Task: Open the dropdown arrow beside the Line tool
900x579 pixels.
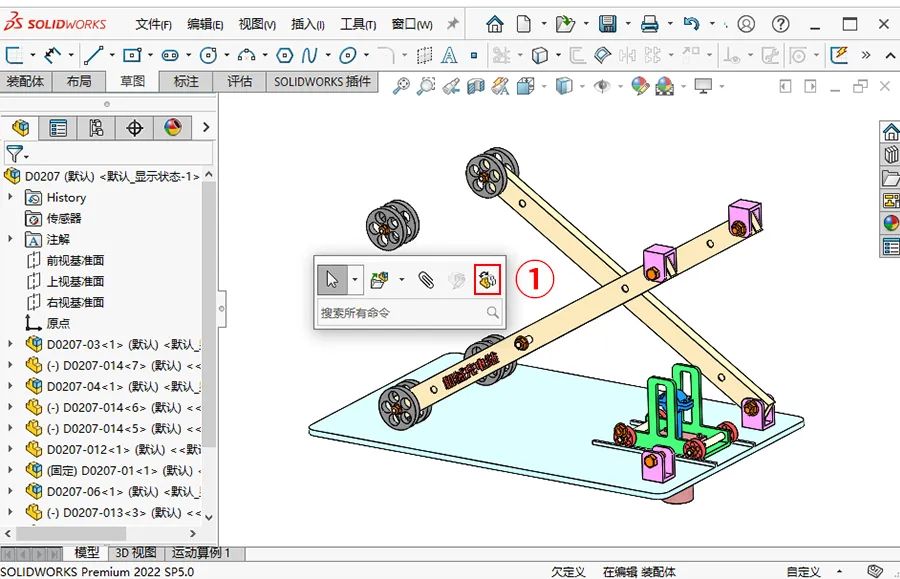Action: [112, 55]
